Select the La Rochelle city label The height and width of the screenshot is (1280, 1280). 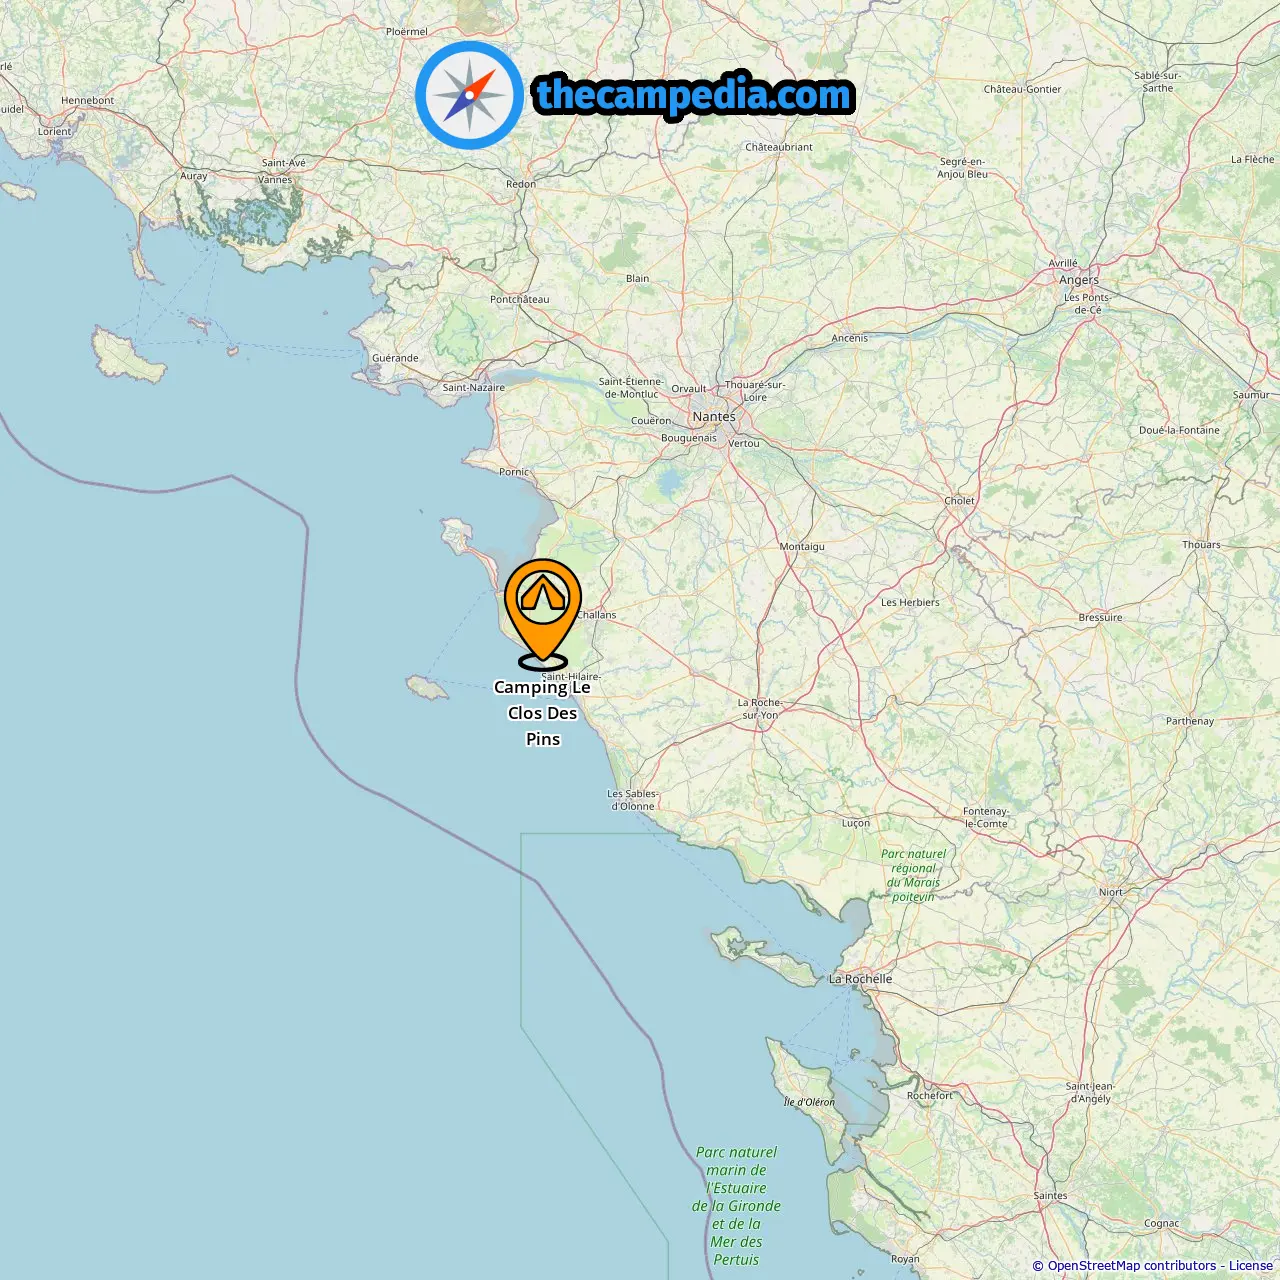860,978
